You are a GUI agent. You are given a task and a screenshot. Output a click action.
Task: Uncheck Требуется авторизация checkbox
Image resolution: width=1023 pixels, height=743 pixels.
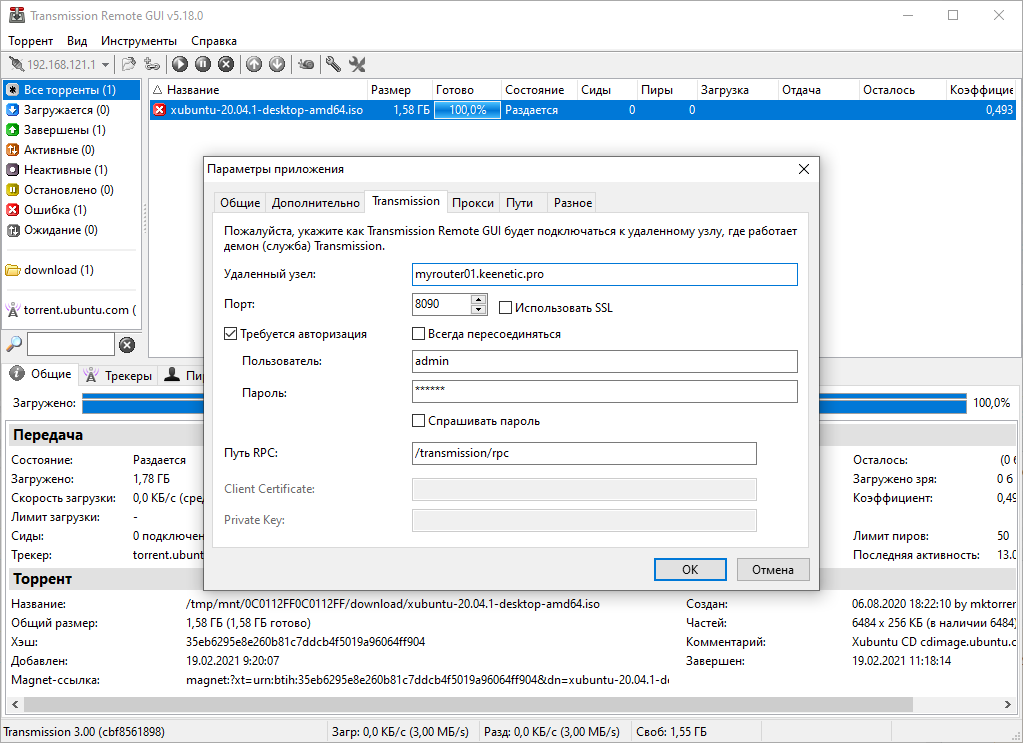pyautogui.click(x=231, y=334)
